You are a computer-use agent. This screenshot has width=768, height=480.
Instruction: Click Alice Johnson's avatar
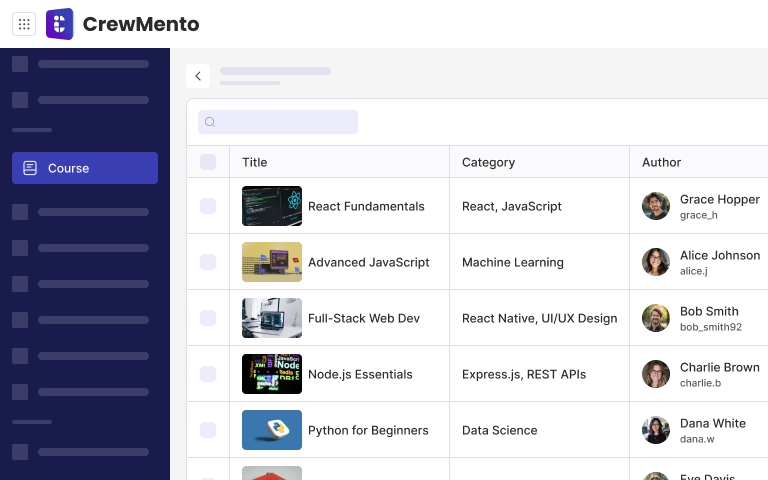coord(656,262)
